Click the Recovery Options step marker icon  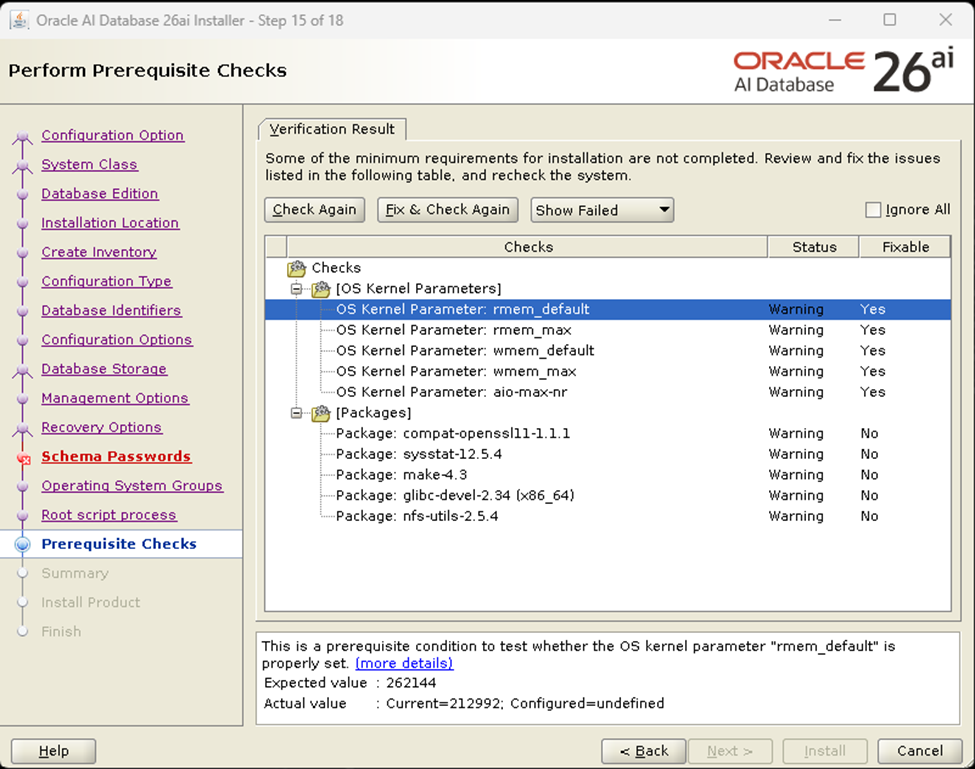(x=22, y=428)
